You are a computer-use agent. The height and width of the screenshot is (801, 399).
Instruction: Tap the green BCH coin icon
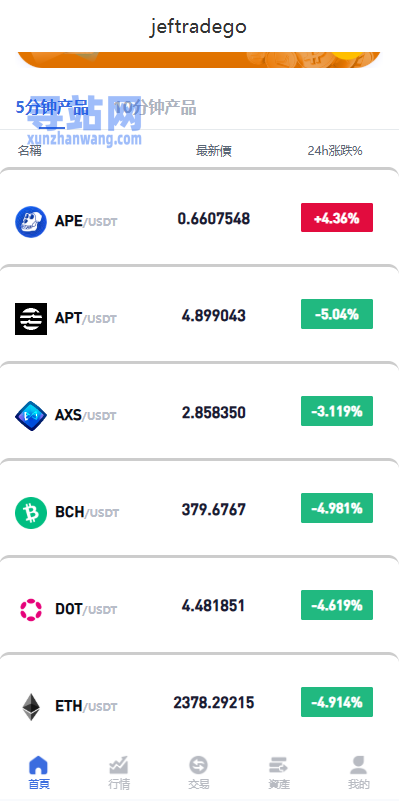click(x=31, y=513)
